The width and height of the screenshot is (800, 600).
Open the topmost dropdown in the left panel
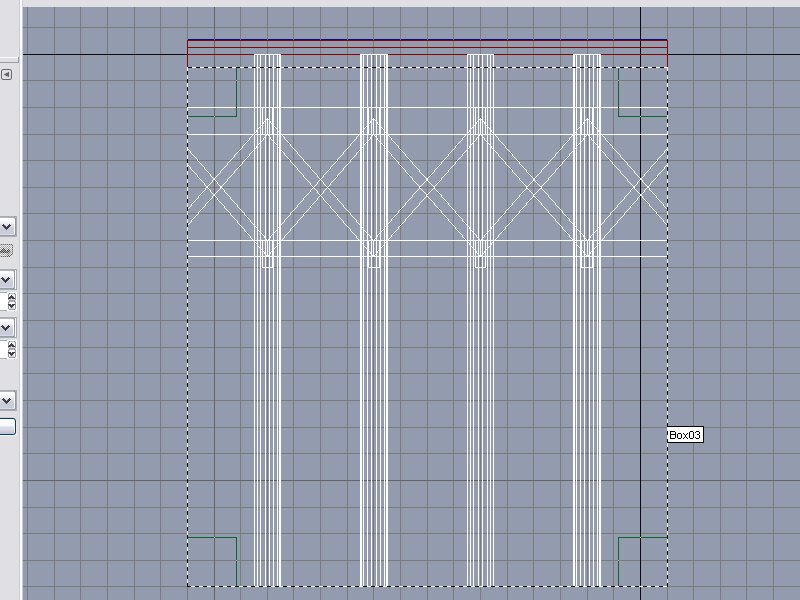(7, 227)
